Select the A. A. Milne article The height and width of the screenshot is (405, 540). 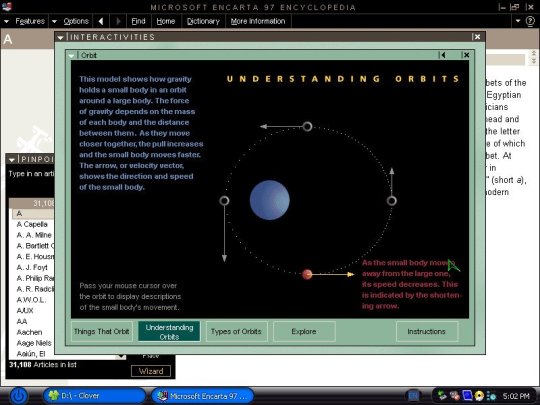(x=34, y=235)
